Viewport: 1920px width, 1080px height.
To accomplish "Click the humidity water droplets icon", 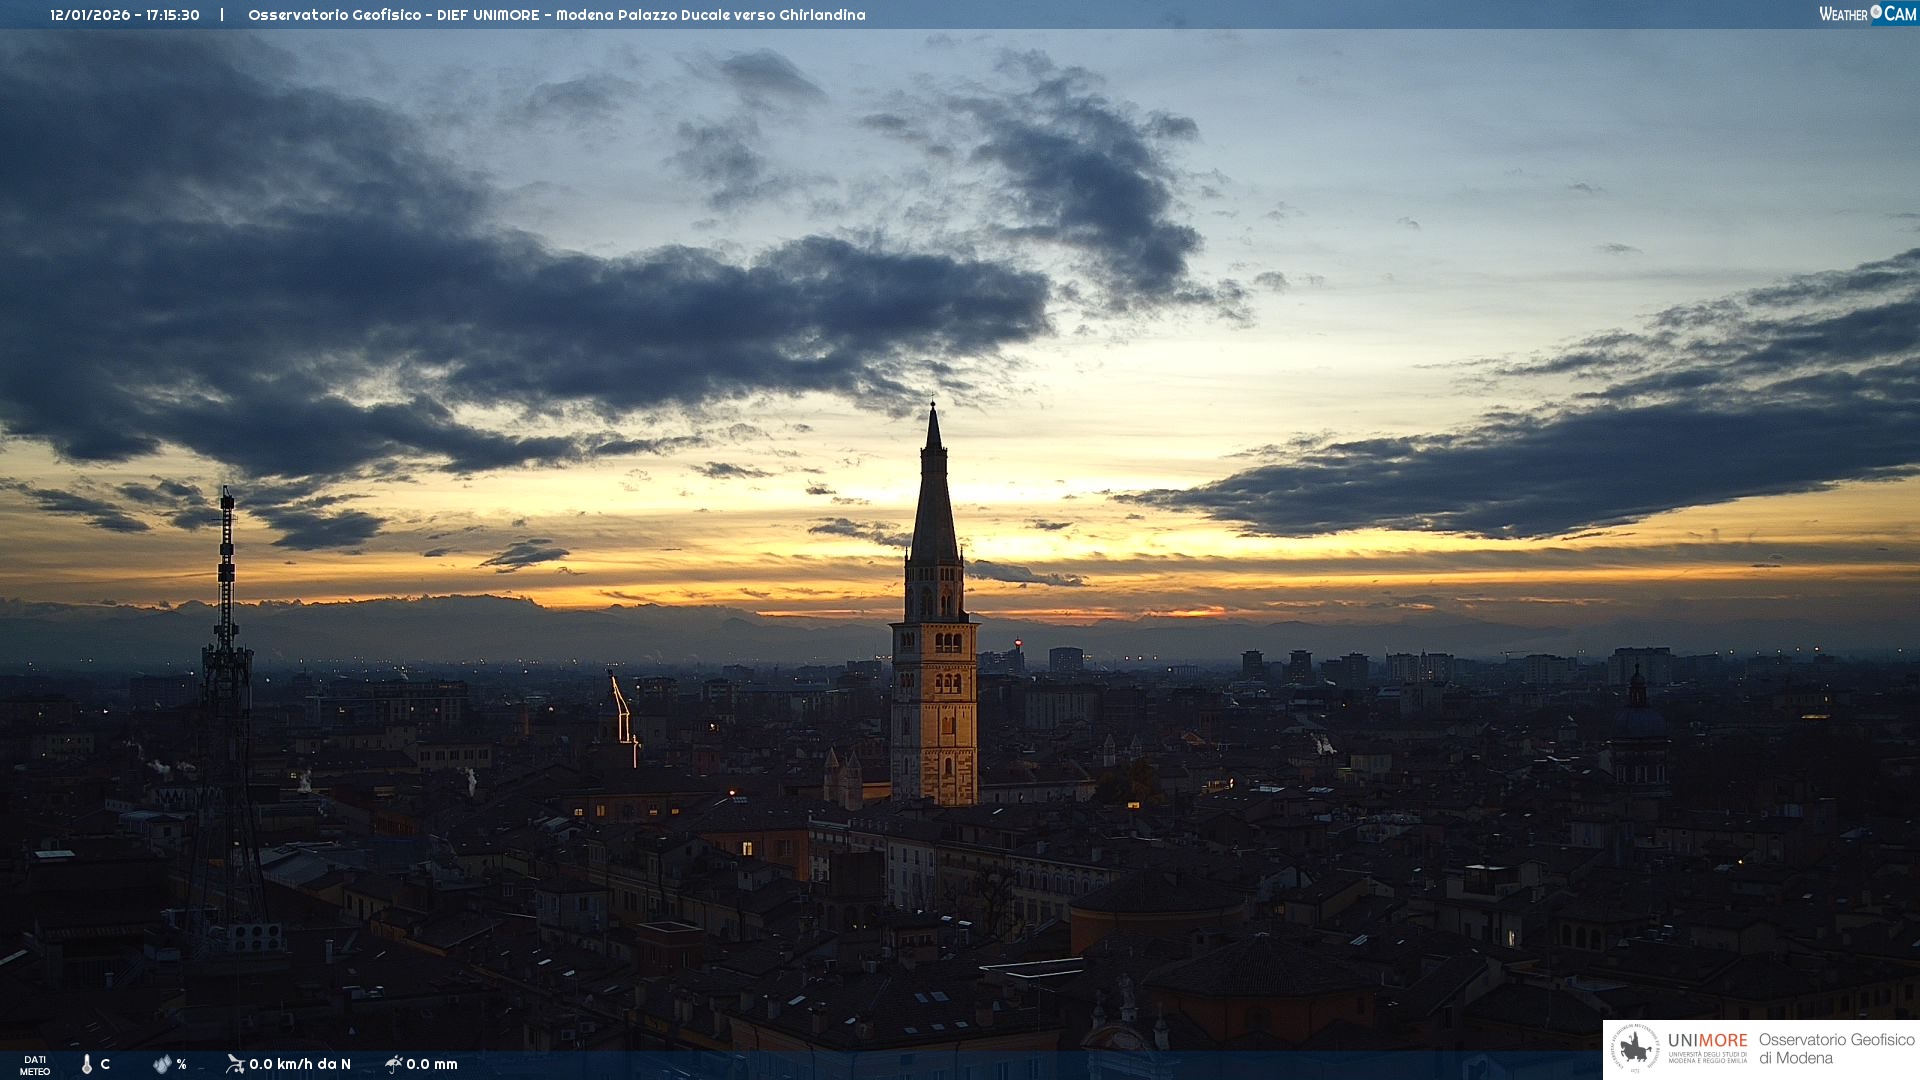I will [x=162, y=1064].
